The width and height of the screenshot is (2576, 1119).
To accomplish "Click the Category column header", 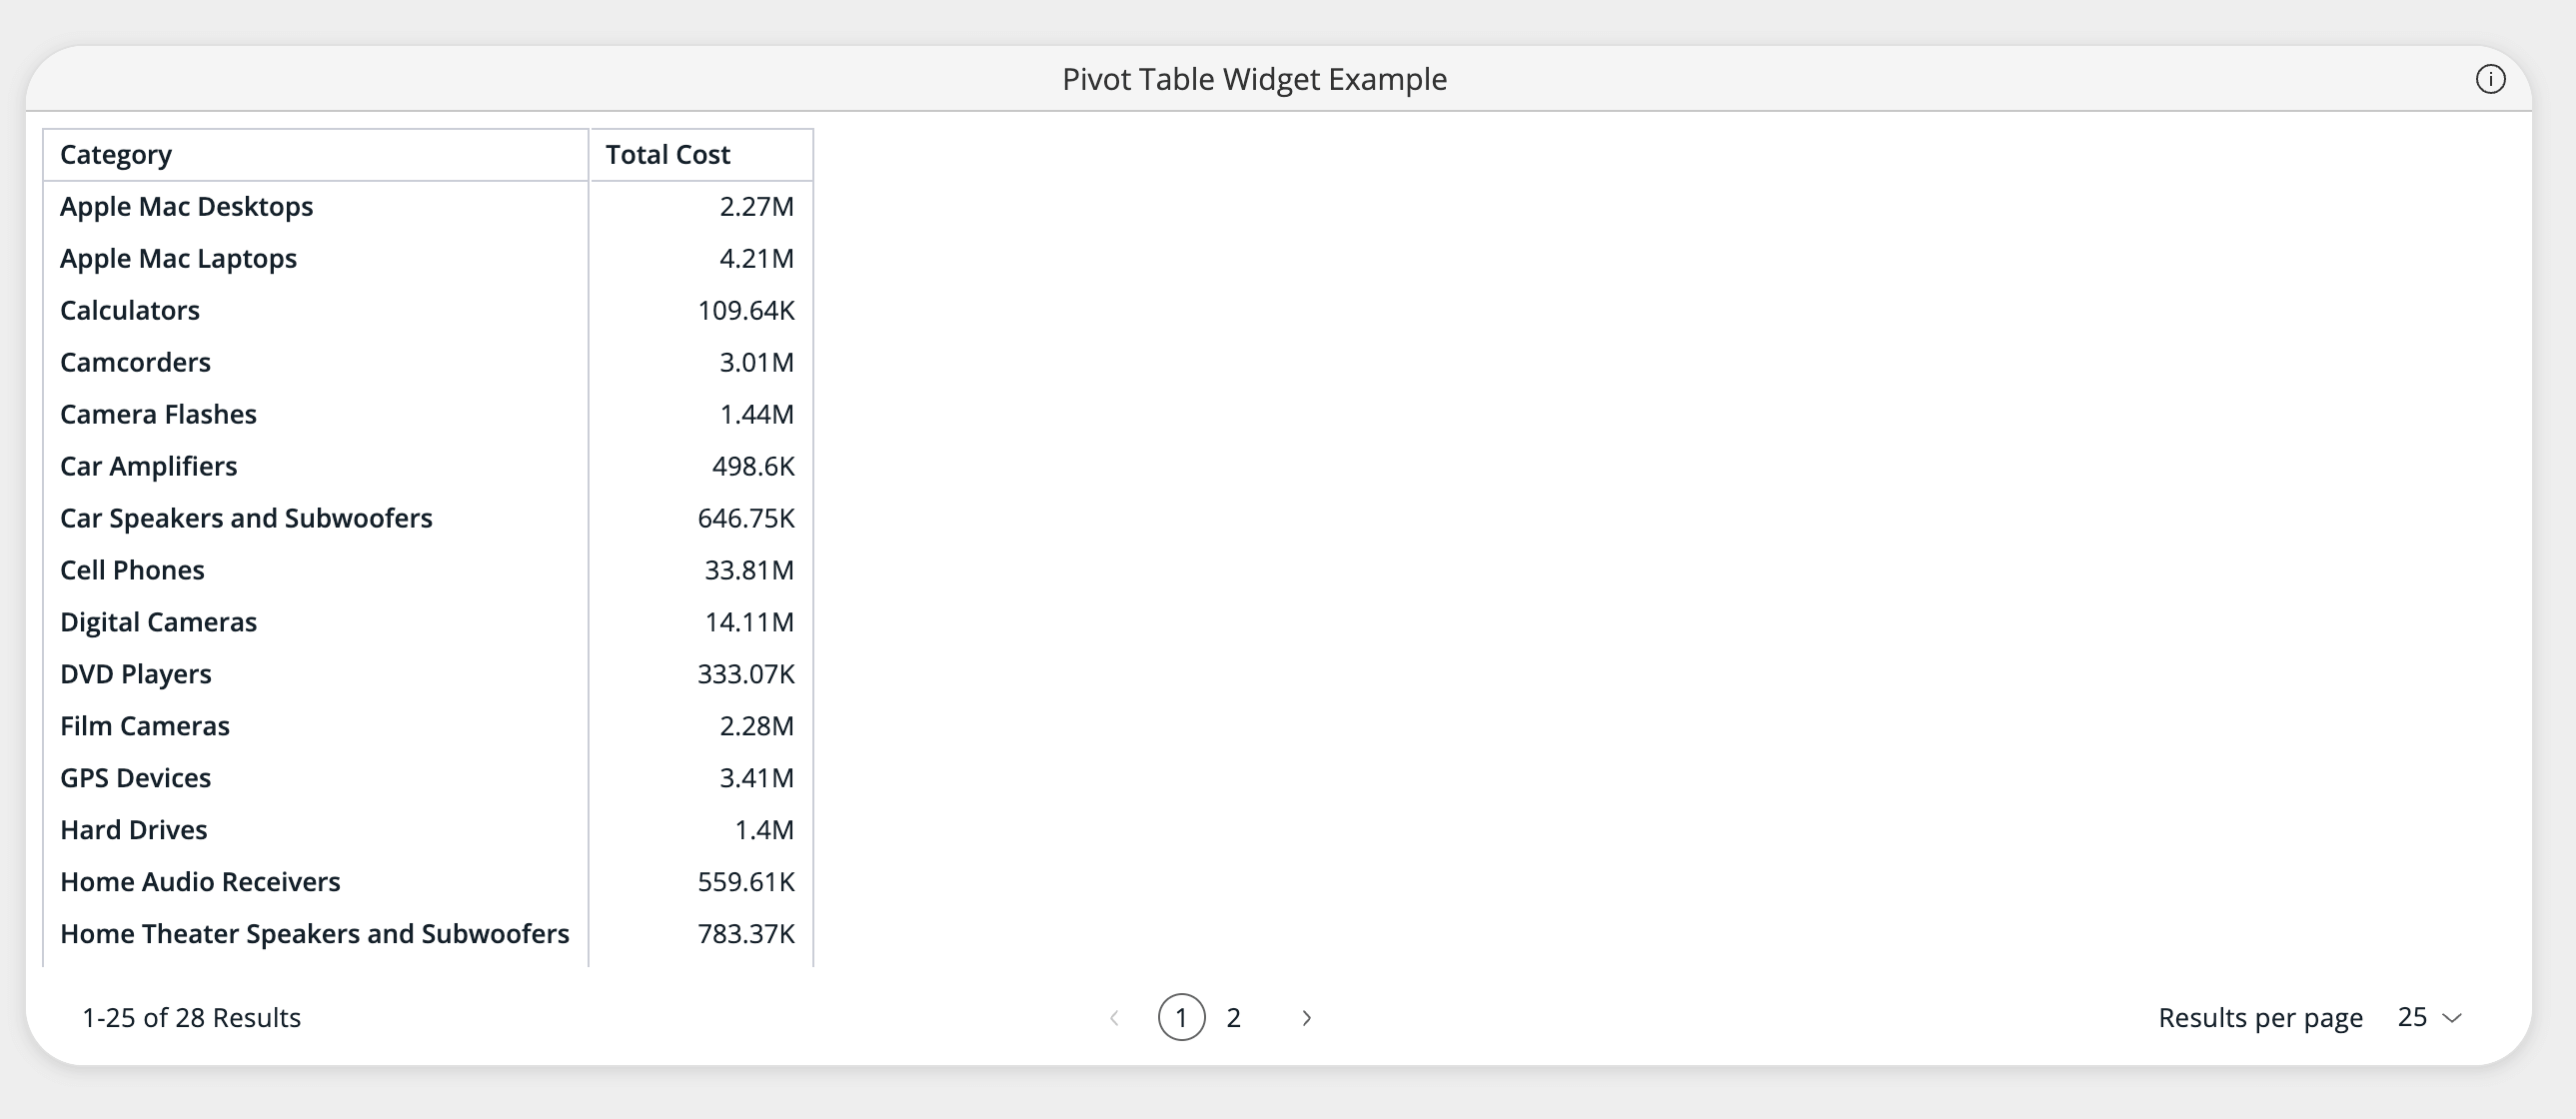I will 116,155.
